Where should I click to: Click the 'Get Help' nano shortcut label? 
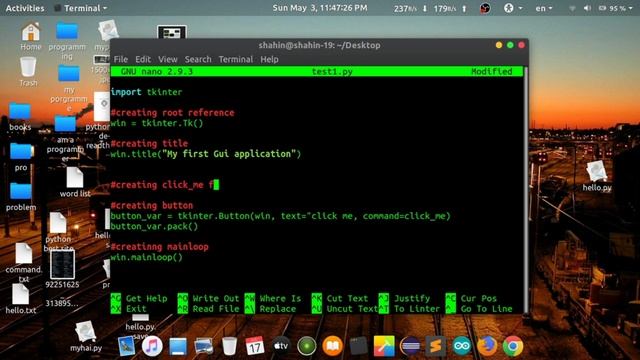tap(147, 298)
